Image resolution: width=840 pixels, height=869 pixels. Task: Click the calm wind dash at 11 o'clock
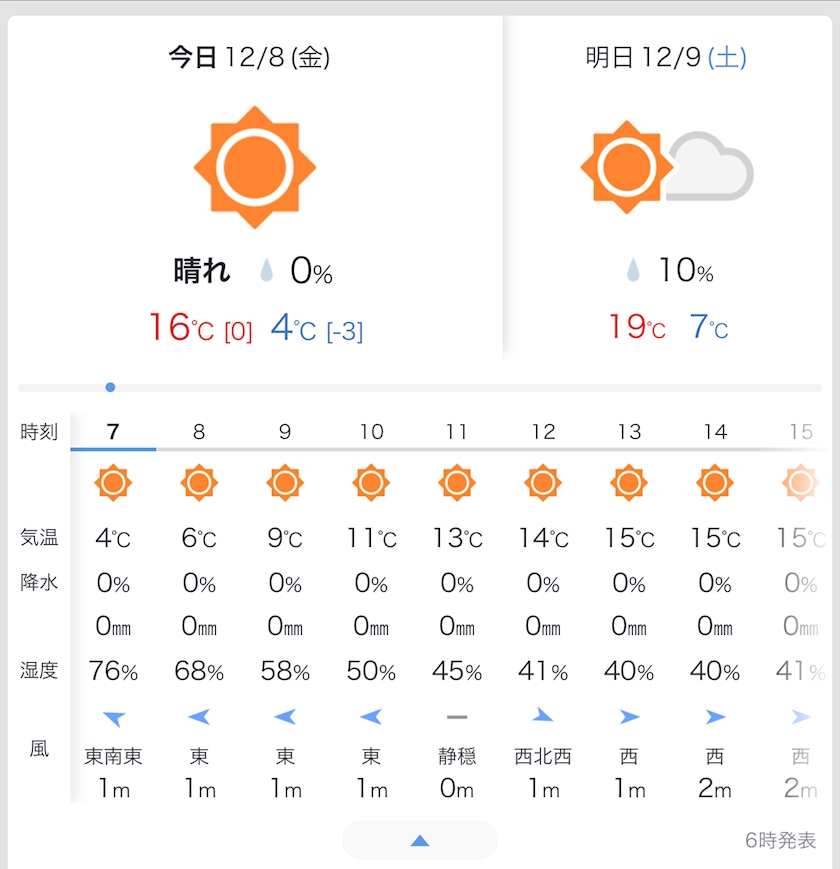point(457,716)
